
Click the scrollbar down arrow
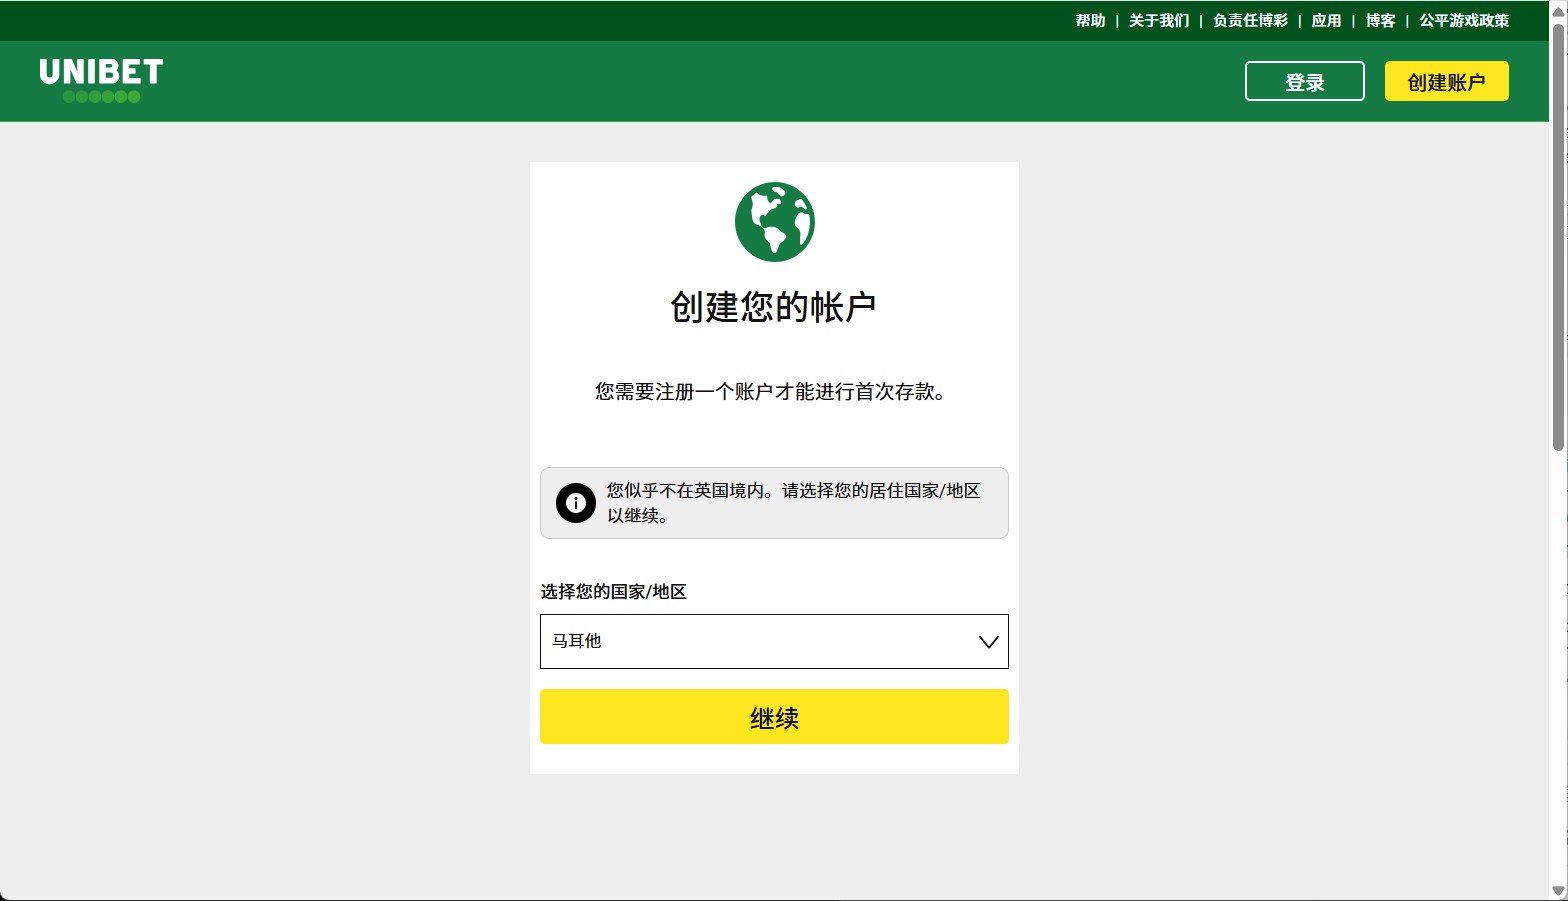point(1558,891)
